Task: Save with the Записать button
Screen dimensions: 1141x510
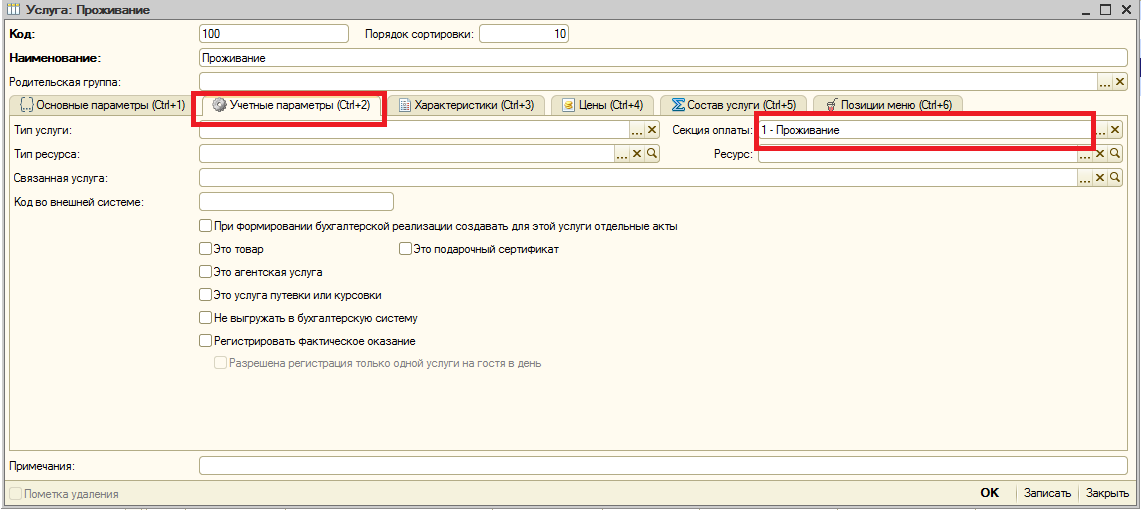Action: pyautogui.click(x=1047, y=493)
